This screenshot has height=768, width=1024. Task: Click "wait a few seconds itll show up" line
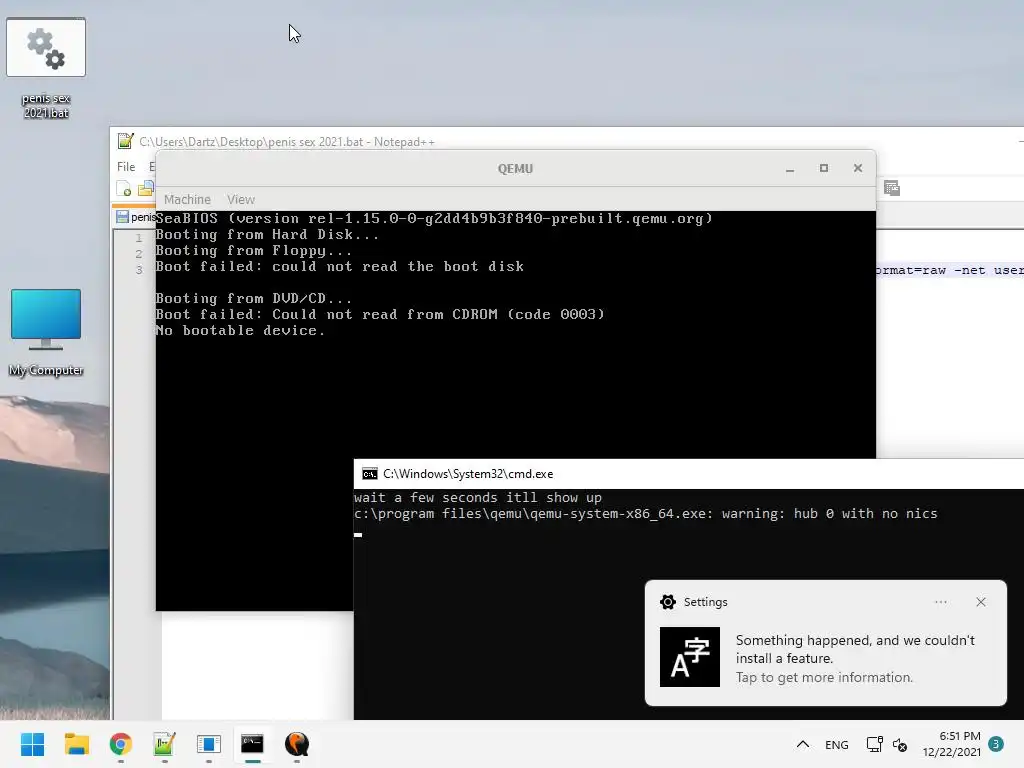(x=478, y=498)
